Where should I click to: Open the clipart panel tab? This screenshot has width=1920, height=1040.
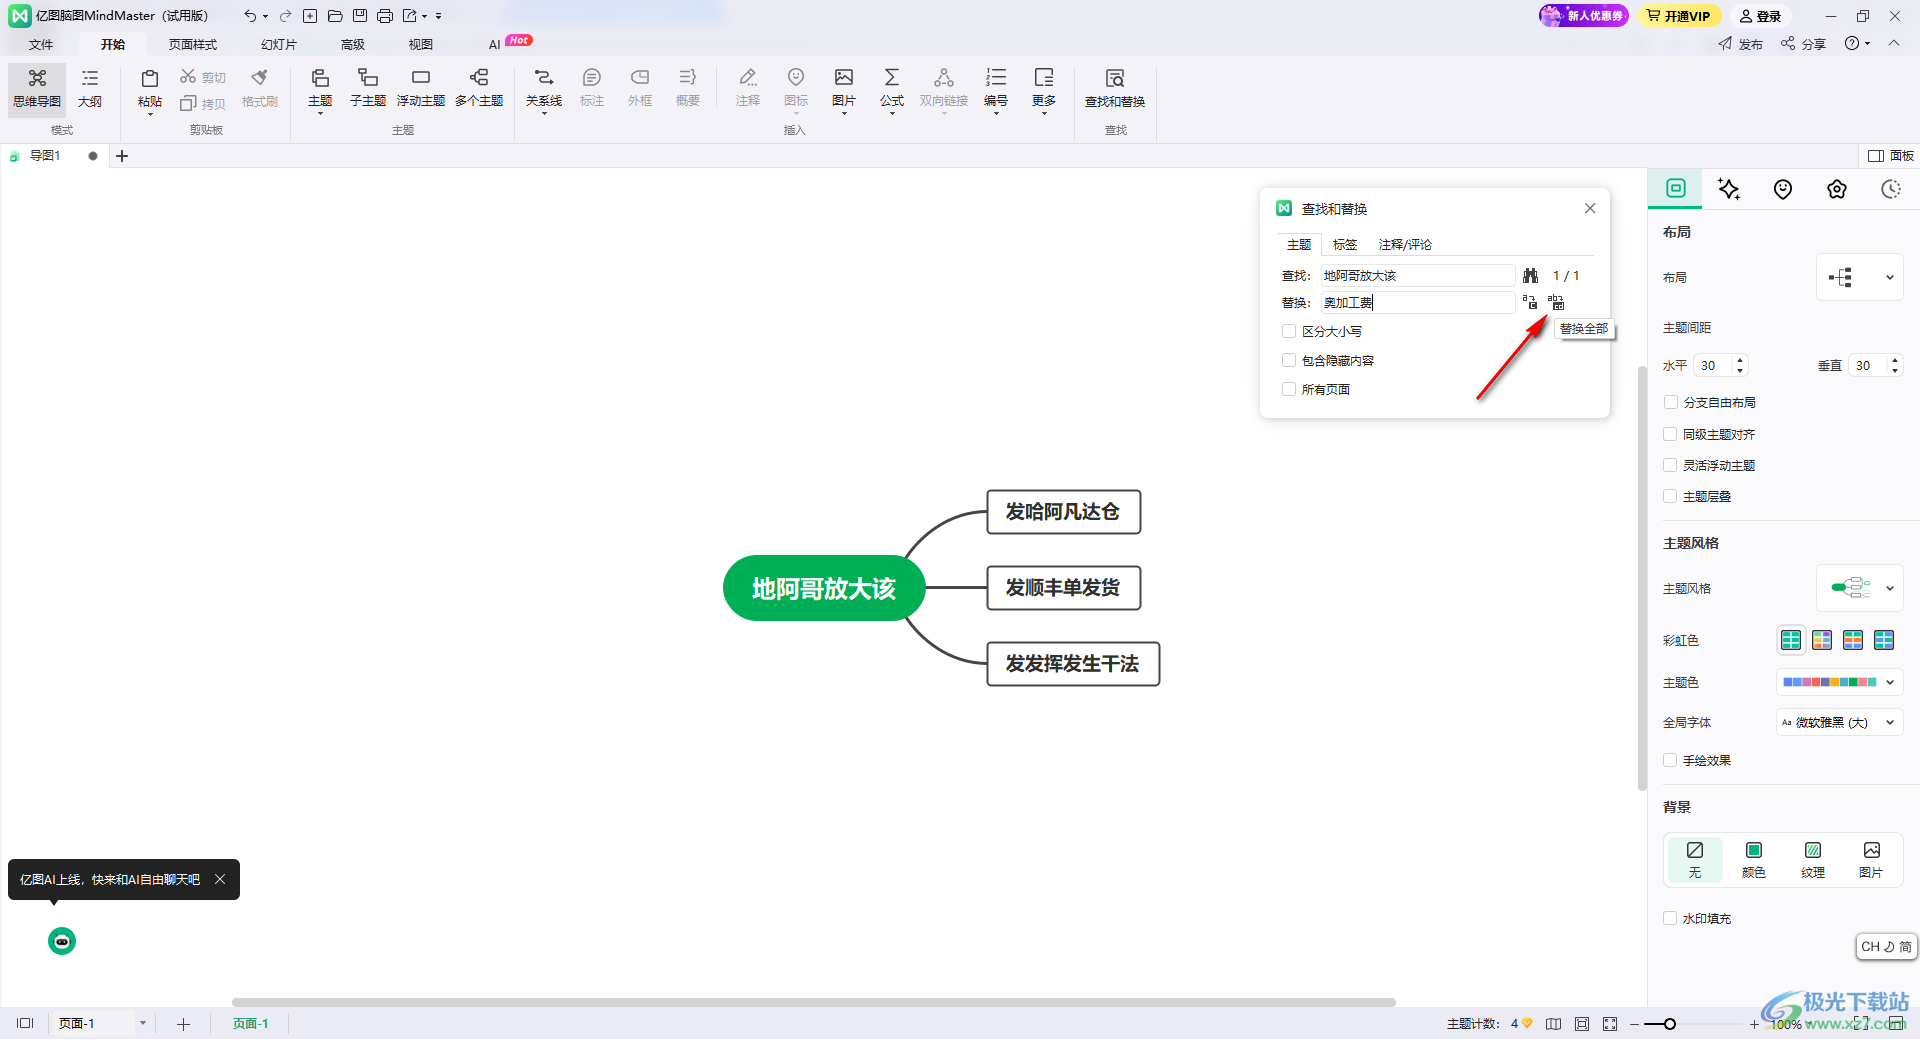coord(1837,189)
